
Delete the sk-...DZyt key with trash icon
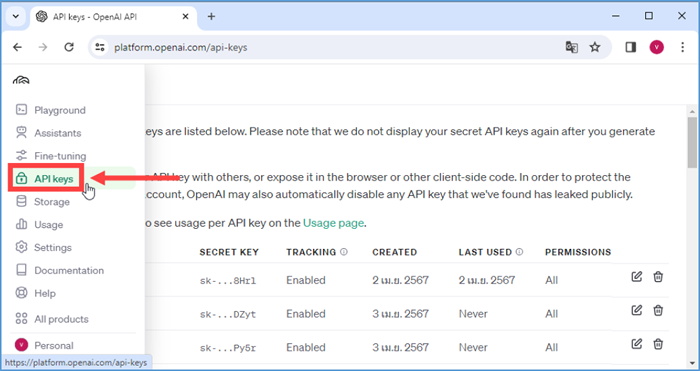[658, 310]
